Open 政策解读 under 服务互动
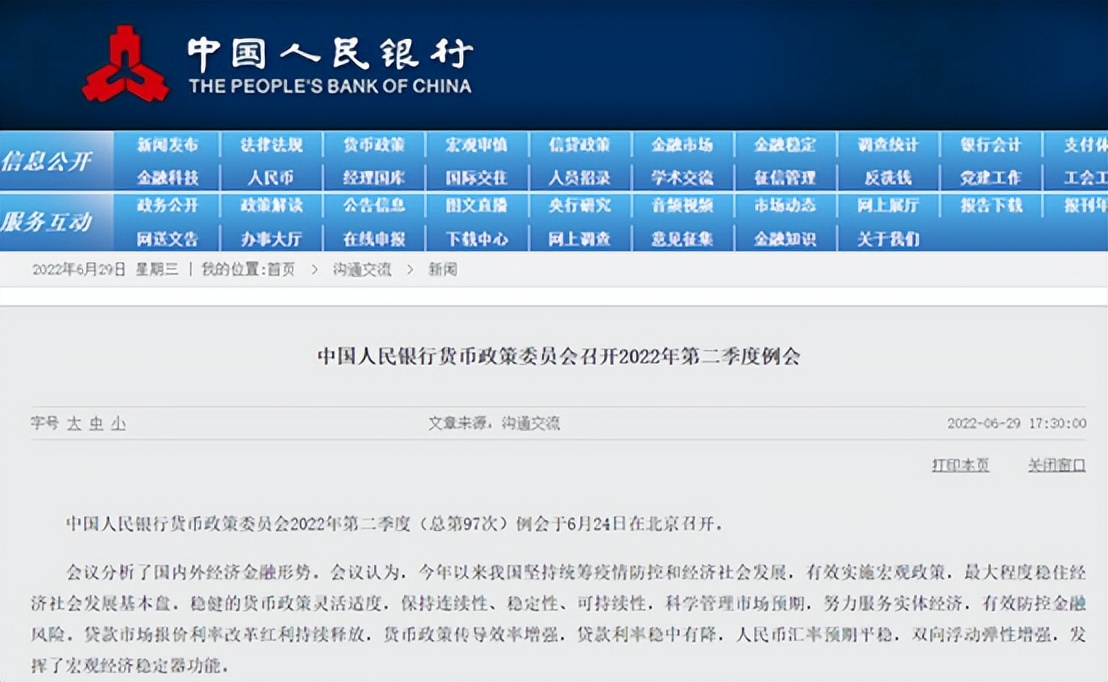This screenshot has height=682, width=1108. pyautogui.click(x=270, y=206)
